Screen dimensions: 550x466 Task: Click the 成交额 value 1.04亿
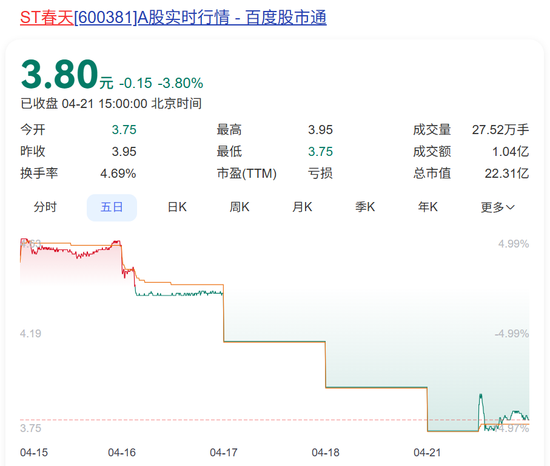click(x=510, y=152)
